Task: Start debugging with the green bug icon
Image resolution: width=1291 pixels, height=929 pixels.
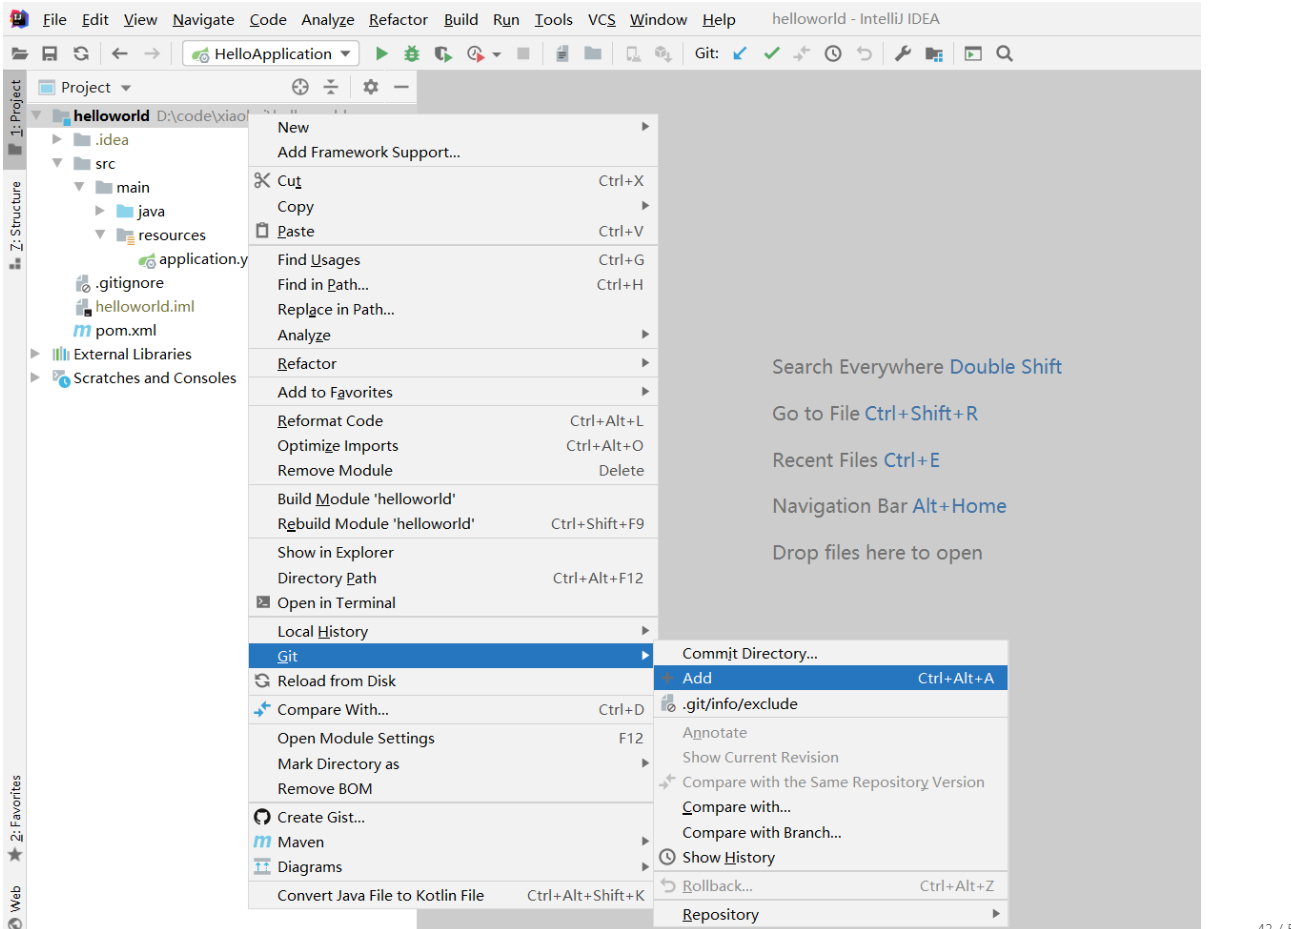Action: pyautogui.click(x=411, y=54)
